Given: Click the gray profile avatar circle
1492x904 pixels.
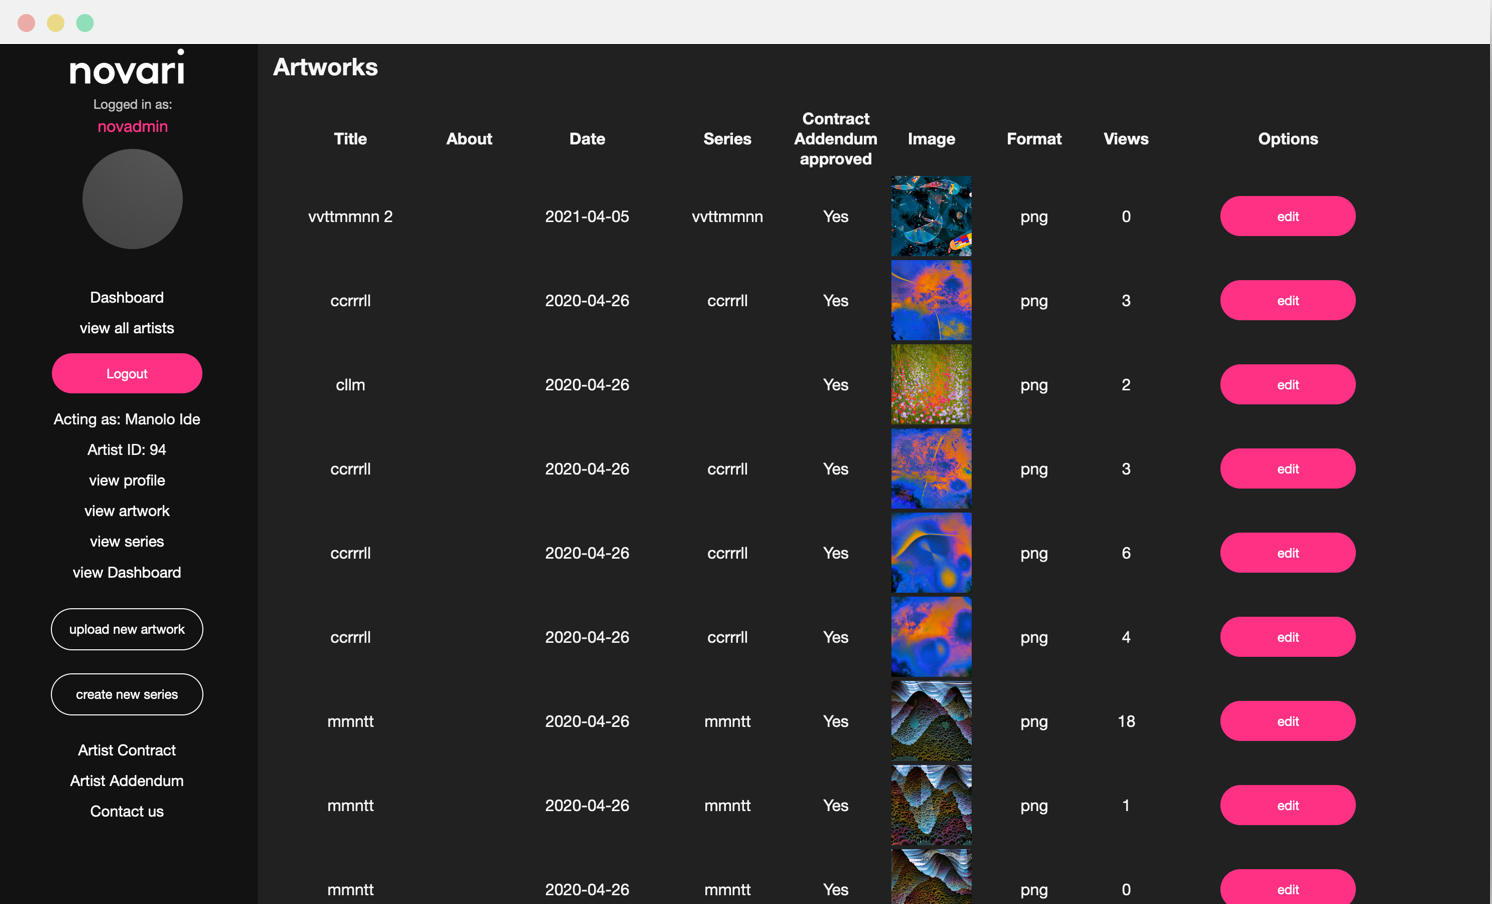Looking at the screenshot, I should point(132,199).
